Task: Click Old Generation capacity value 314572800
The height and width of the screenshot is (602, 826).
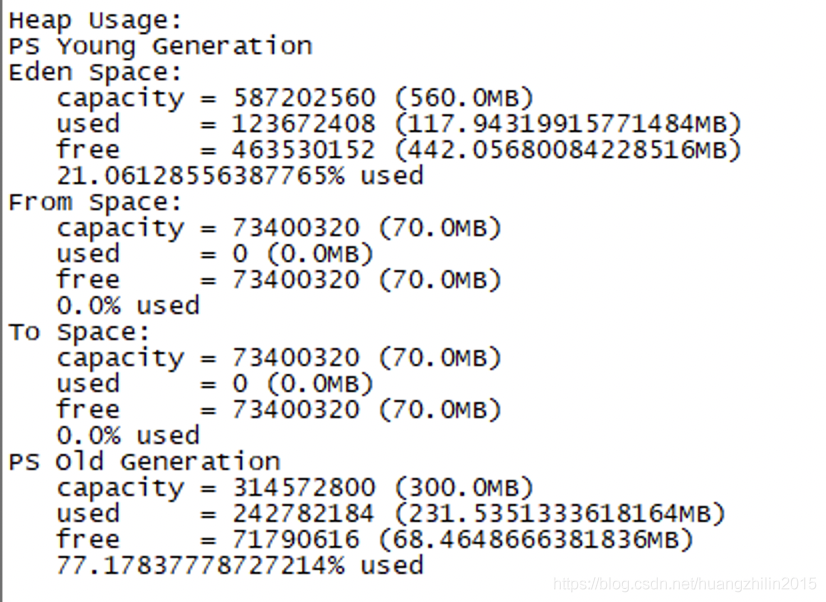Action: pos(304,488)
